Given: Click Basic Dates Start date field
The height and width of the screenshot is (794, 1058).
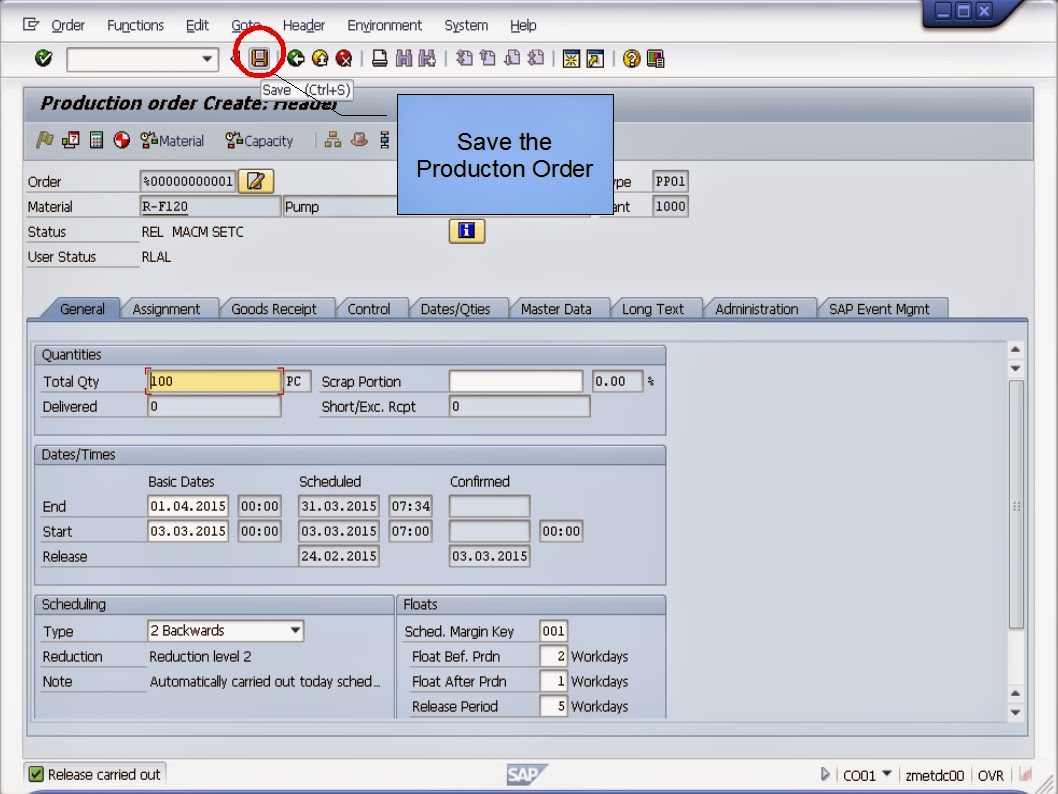Looking at the screenshot, I should click(188, 531).
